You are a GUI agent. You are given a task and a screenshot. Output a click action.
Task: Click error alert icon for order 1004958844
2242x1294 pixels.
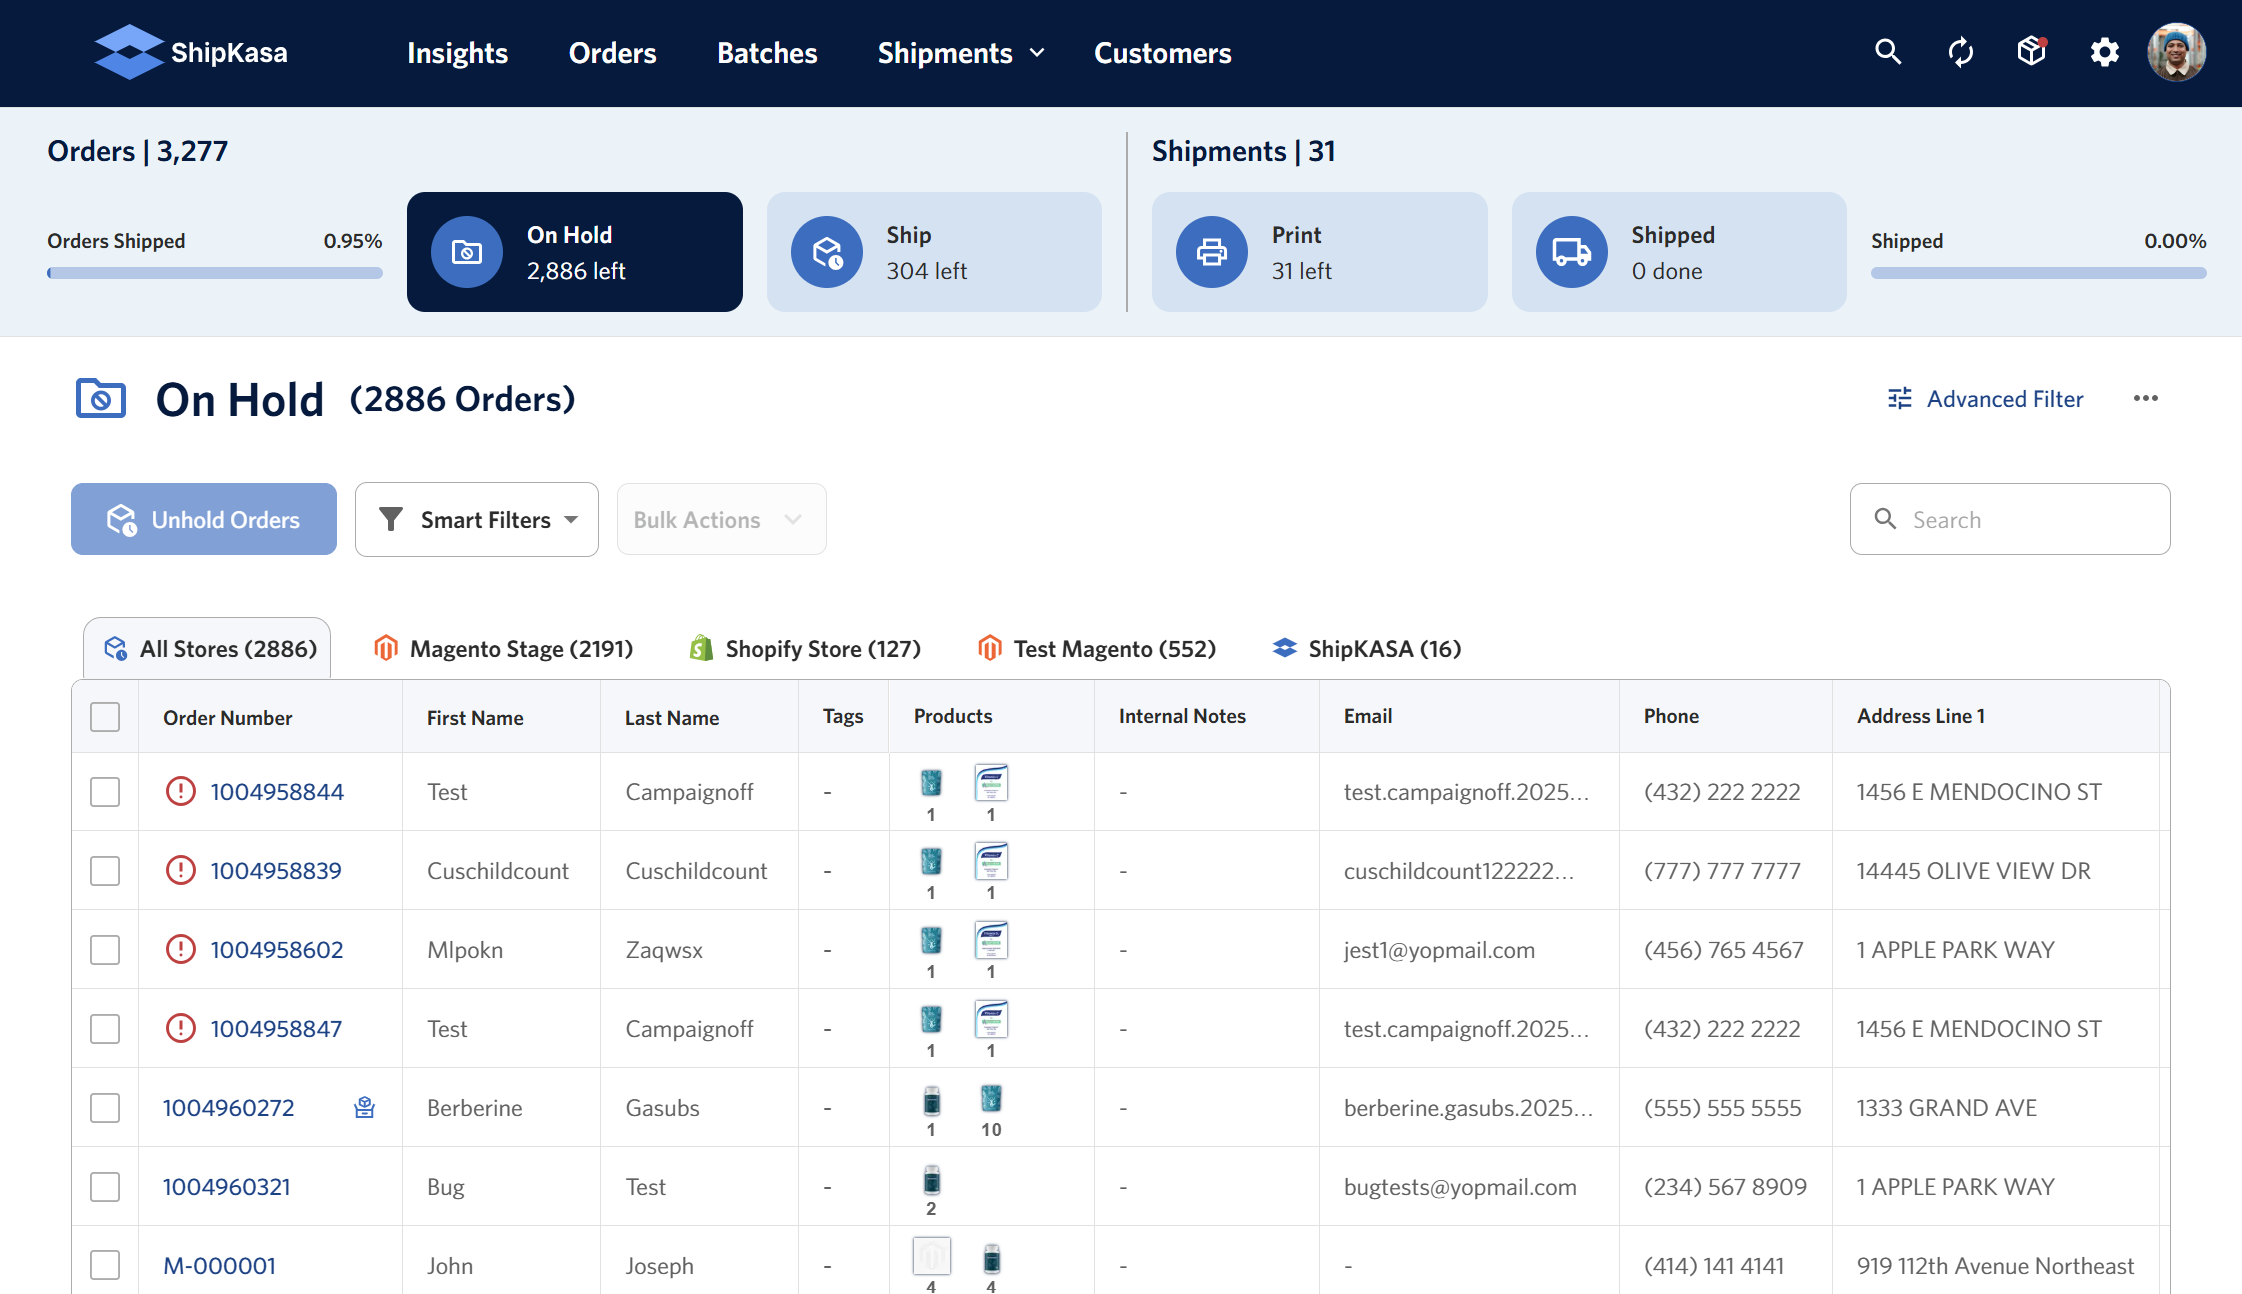180,792
